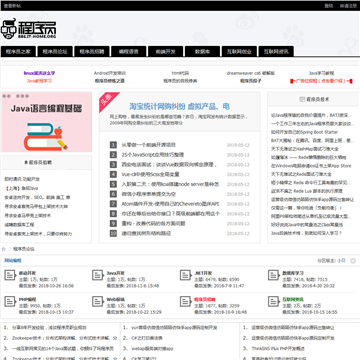
Task: Open the 程序员招聘 navigation tab
Action: [92, 52]
